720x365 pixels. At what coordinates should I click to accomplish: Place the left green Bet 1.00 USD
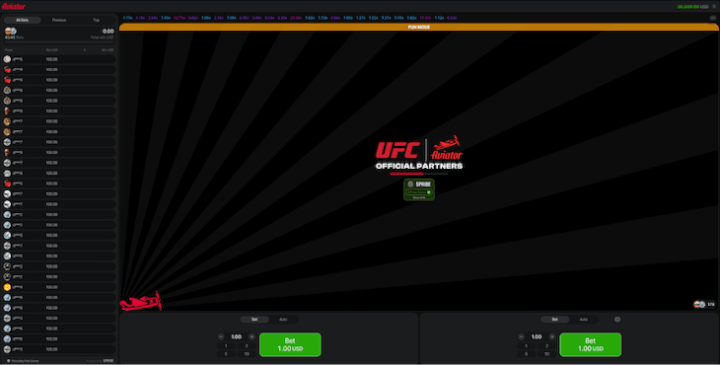(290, 344)
